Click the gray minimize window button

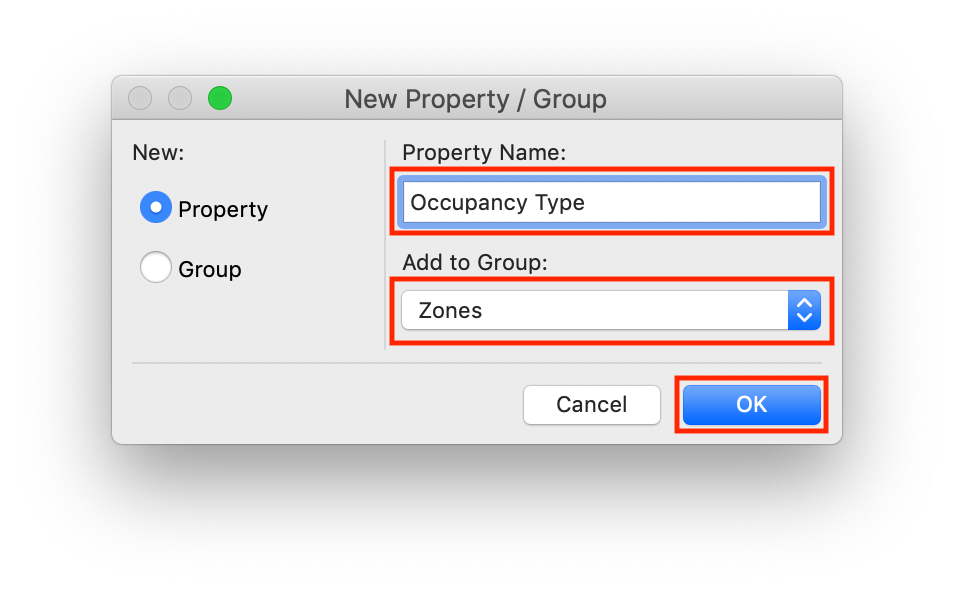pos(180,98)
